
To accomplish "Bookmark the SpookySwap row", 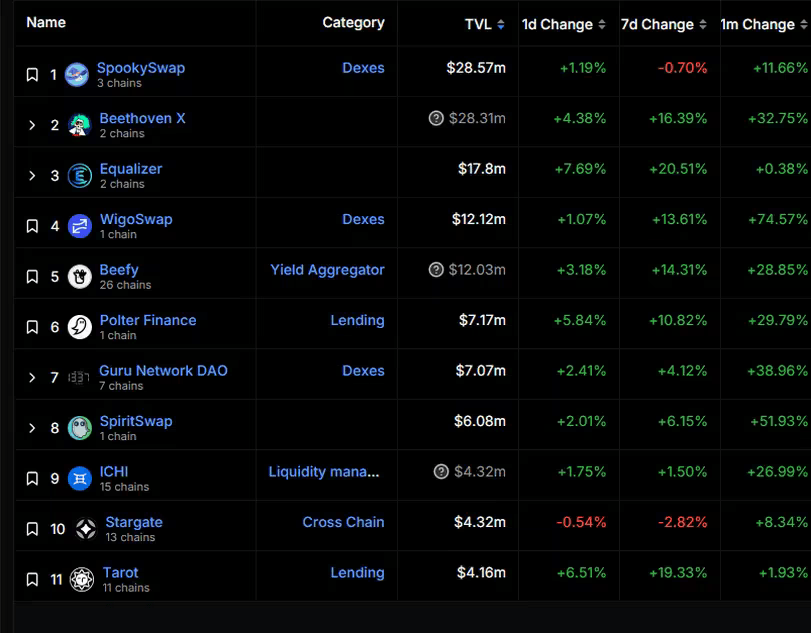I will click(32, 74).
